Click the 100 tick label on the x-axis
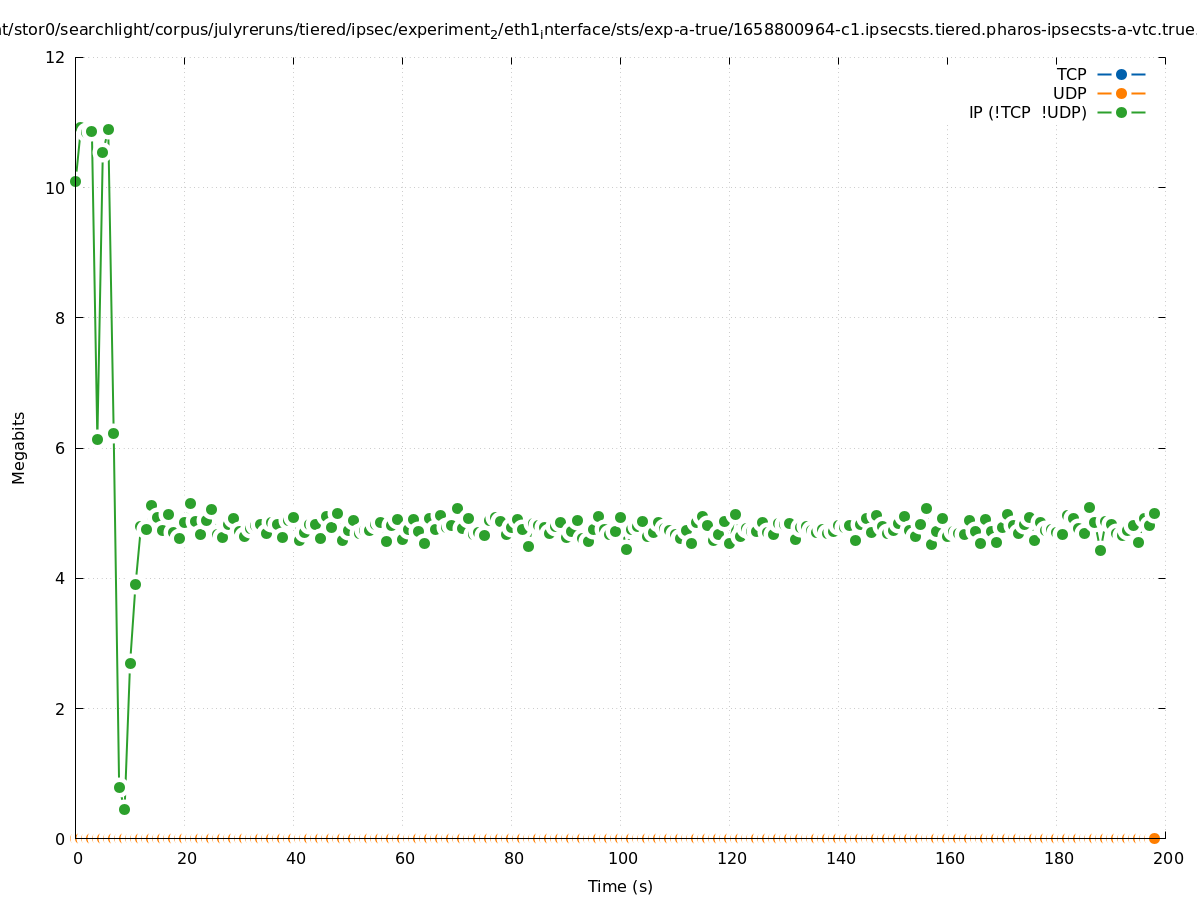This screenshot has height=900, width=1197. pyautogui.click(x=622, y=858)
